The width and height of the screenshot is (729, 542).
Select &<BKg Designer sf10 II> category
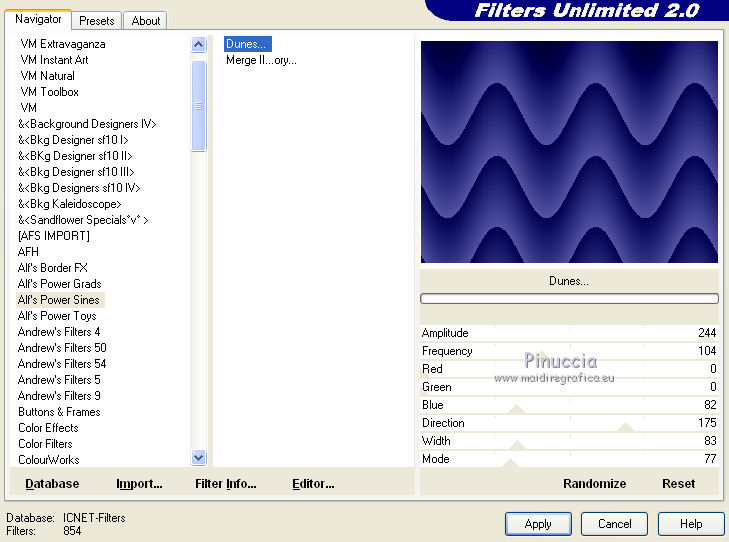[x=75, y=156]
